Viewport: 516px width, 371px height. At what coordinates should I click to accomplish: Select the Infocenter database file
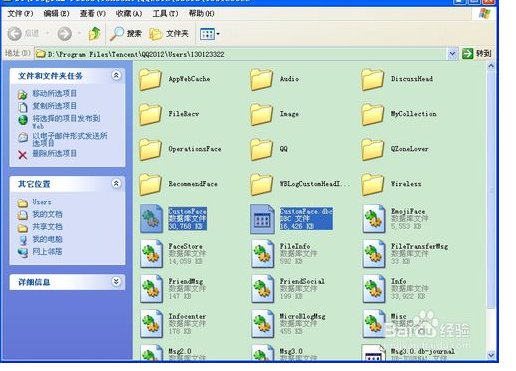pos(173,324)
